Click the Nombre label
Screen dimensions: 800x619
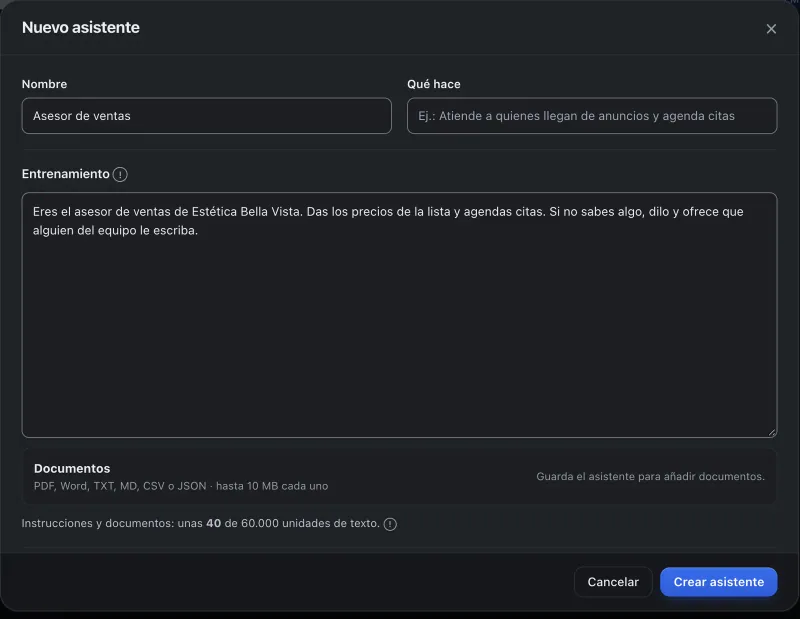[x=44, y=84]
